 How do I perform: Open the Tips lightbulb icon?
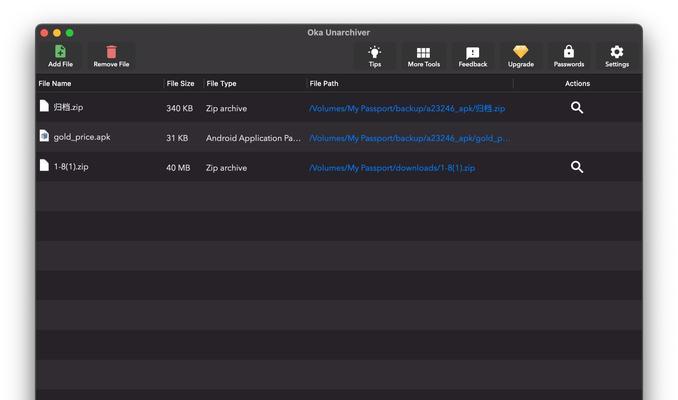click(x=374, y=52)
